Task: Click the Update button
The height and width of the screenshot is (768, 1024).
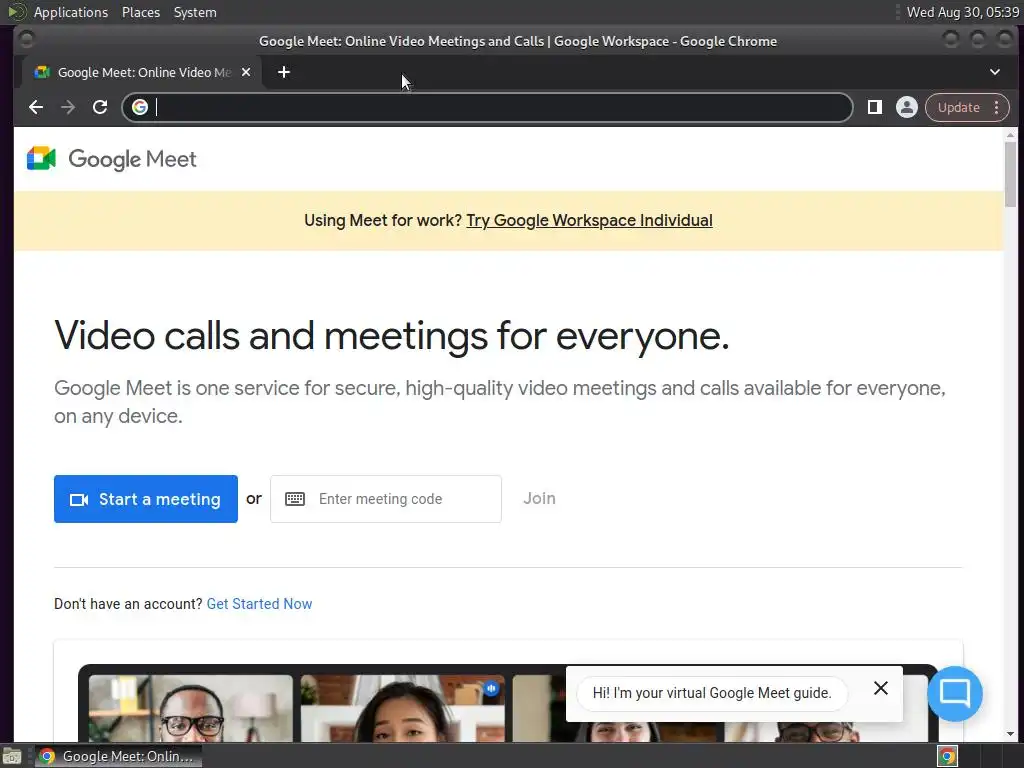Action: pyautogui.click(x=958, y=108)
